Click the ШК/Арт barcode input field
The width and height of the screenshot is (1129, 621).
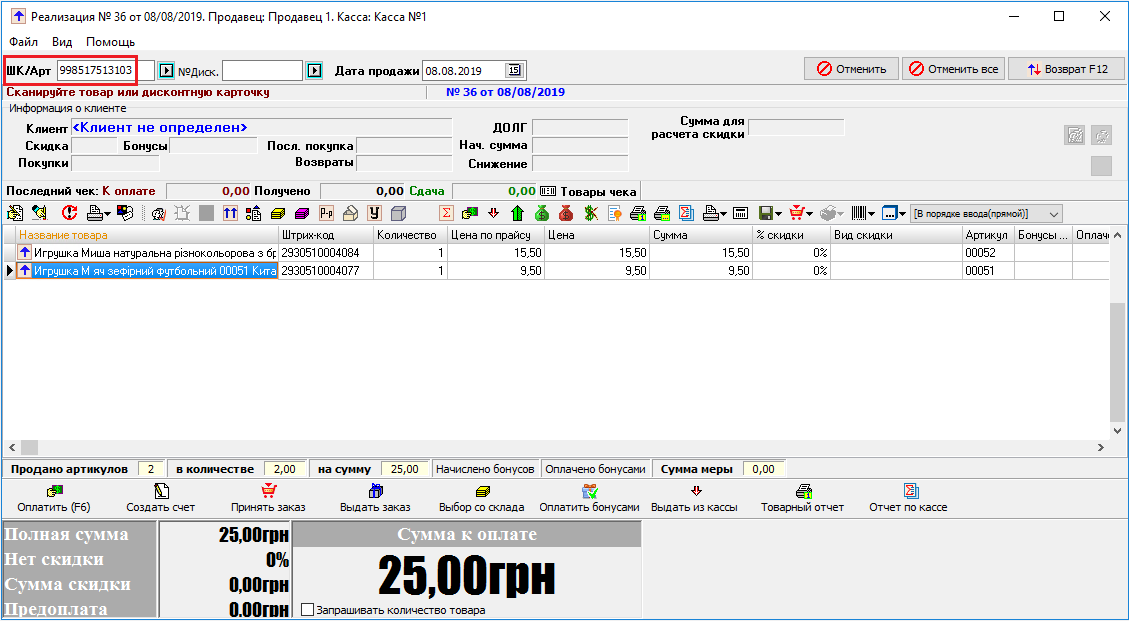pos(96,70)
